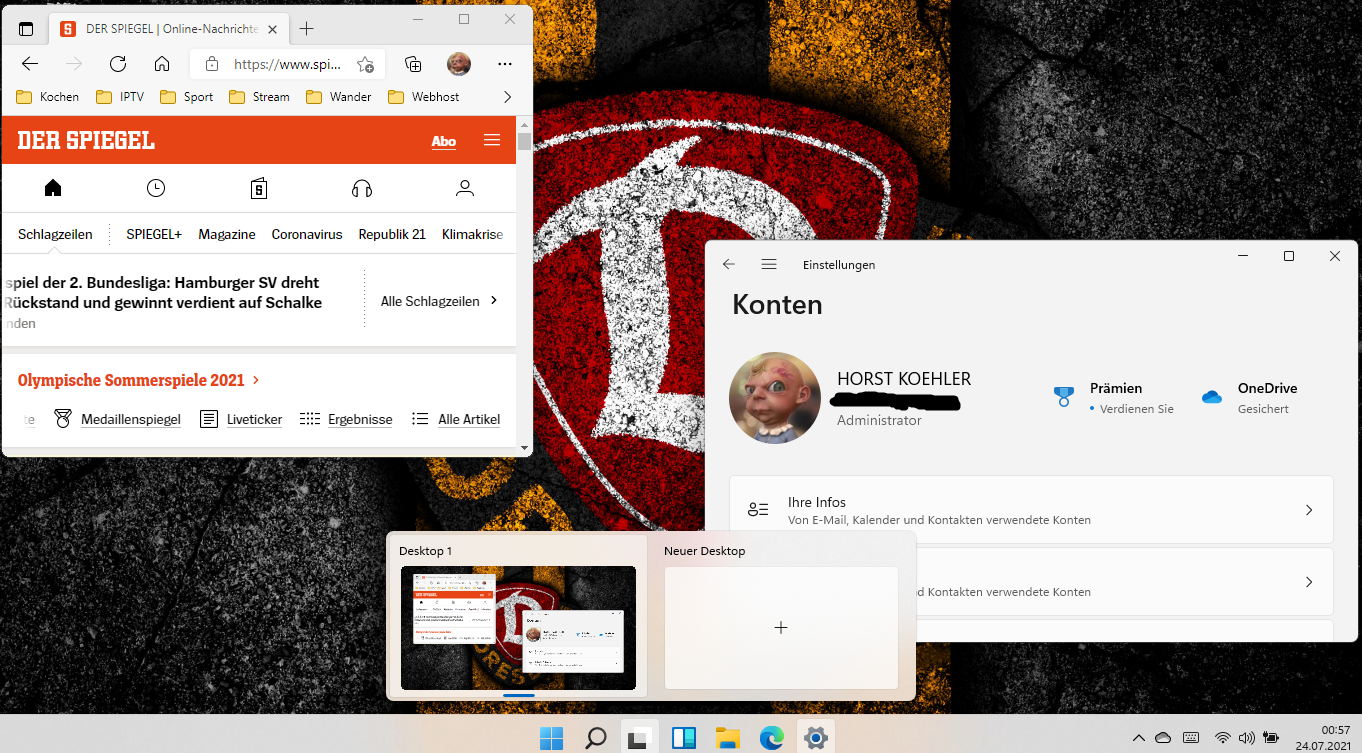Click DER SPIEGEL logo

(86, 140)
